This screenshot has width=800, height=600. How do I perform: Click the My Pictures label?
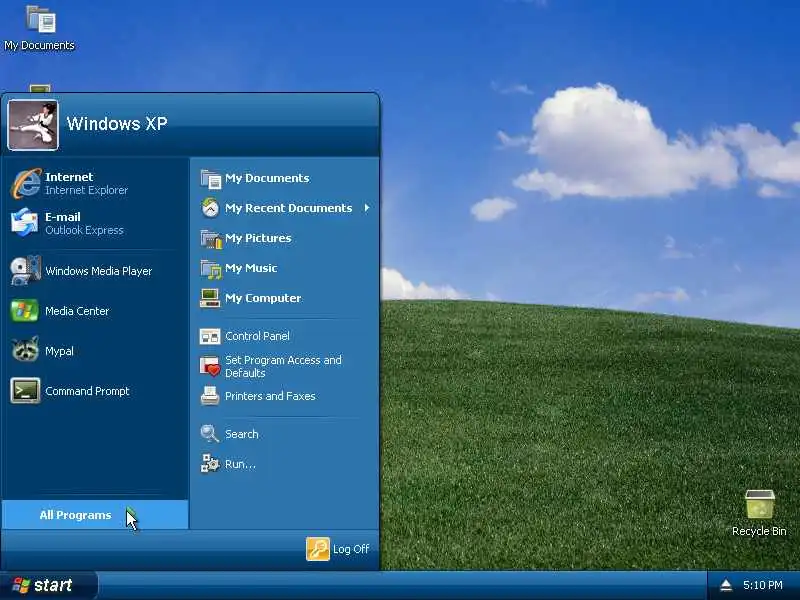click(x=258, y=238)
